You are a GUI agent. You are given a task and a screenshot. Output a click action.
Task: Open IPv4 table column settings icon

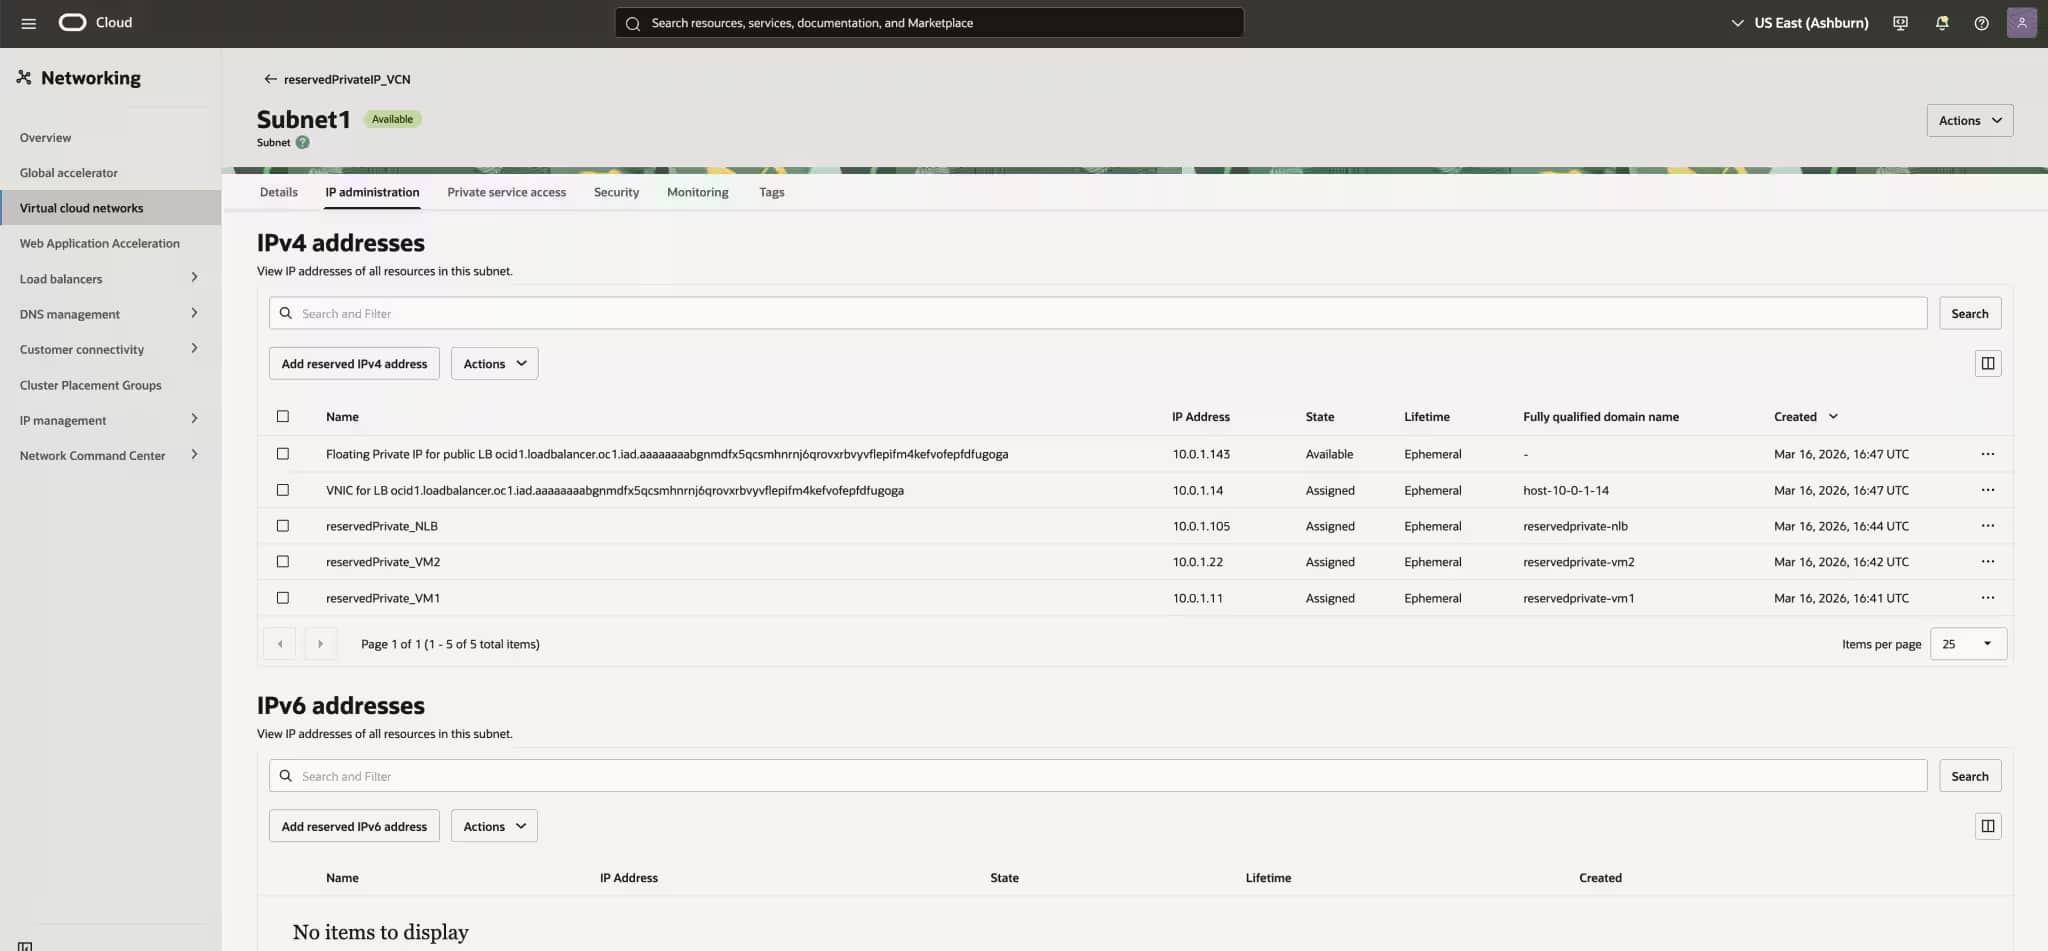[1988, 363]
